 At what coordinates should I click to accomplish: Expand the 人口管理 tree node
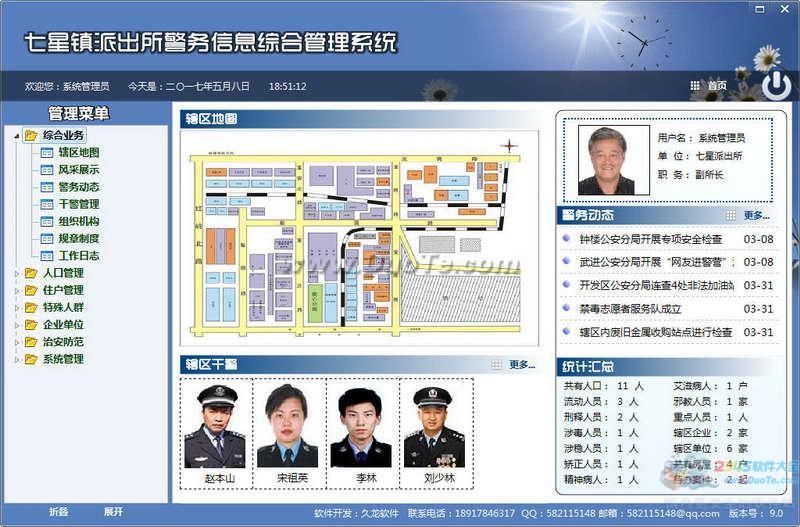[x=17, y=273]
